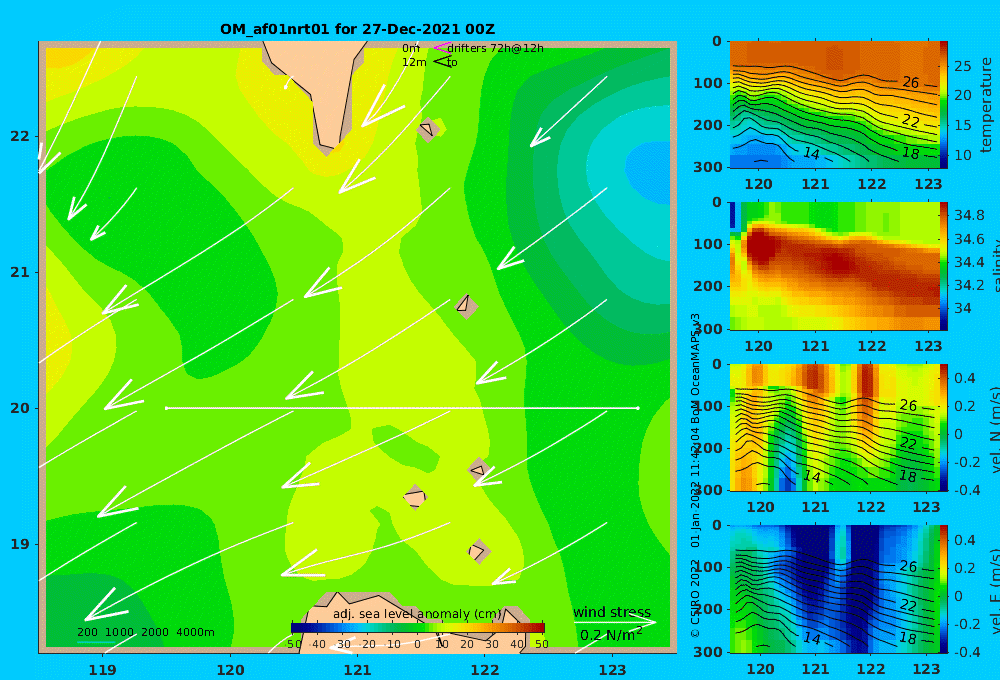This screenshot has height=680, width=1000.
Task: Click the vel. E colorbar
Action: pyautogui.click(x=944, y=589)
